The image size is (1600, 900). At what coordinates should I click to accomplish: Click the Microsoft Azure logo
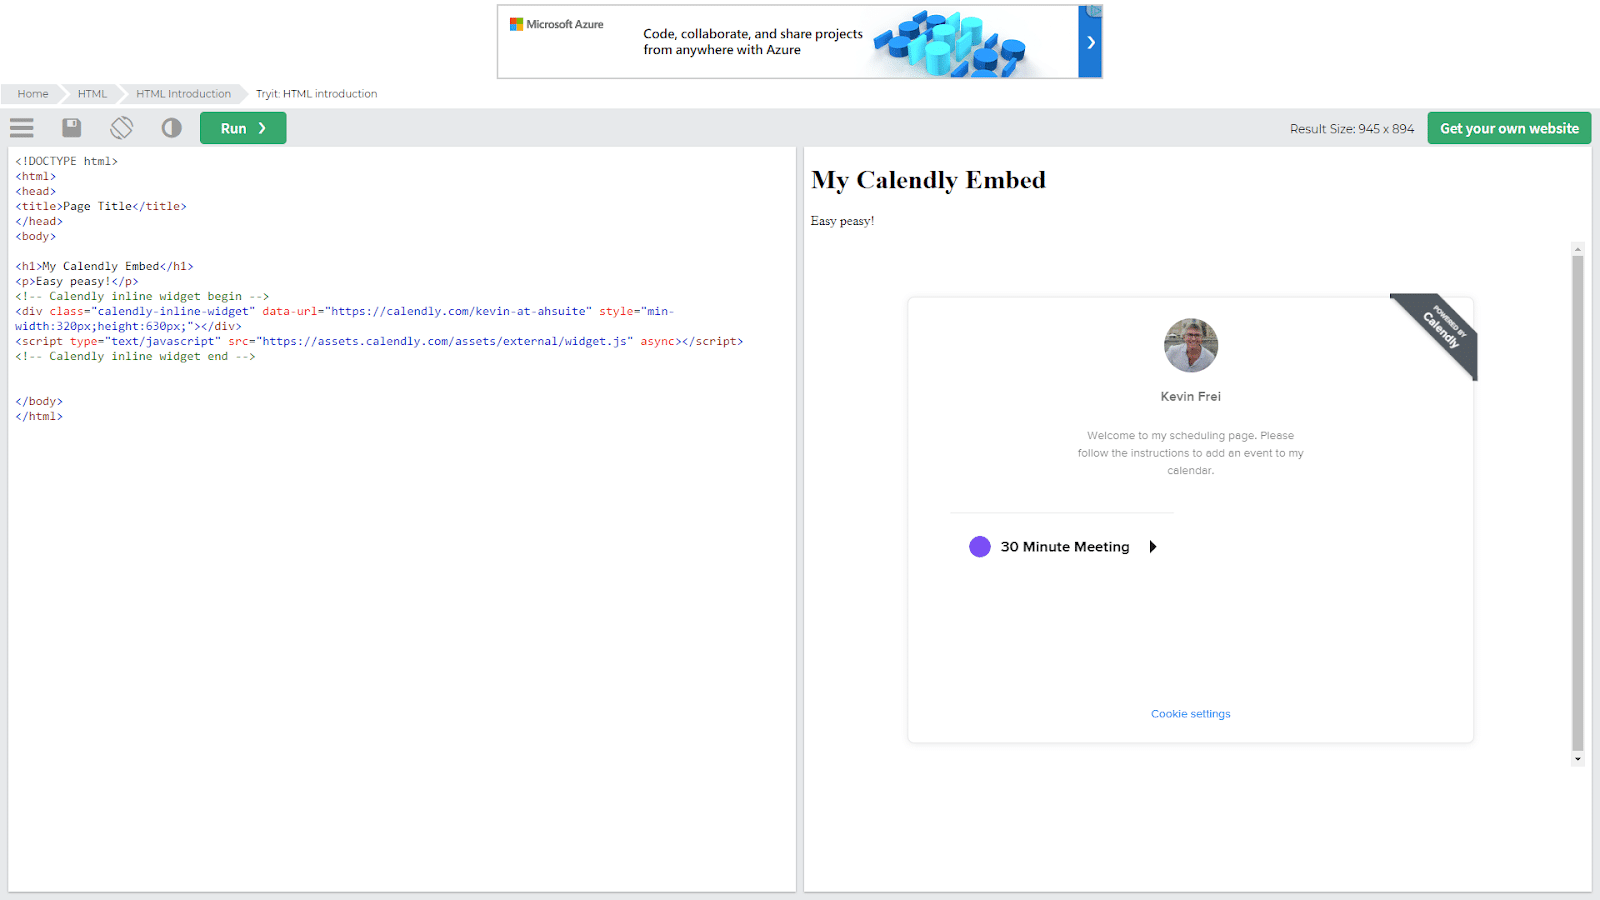pos(557,24)
